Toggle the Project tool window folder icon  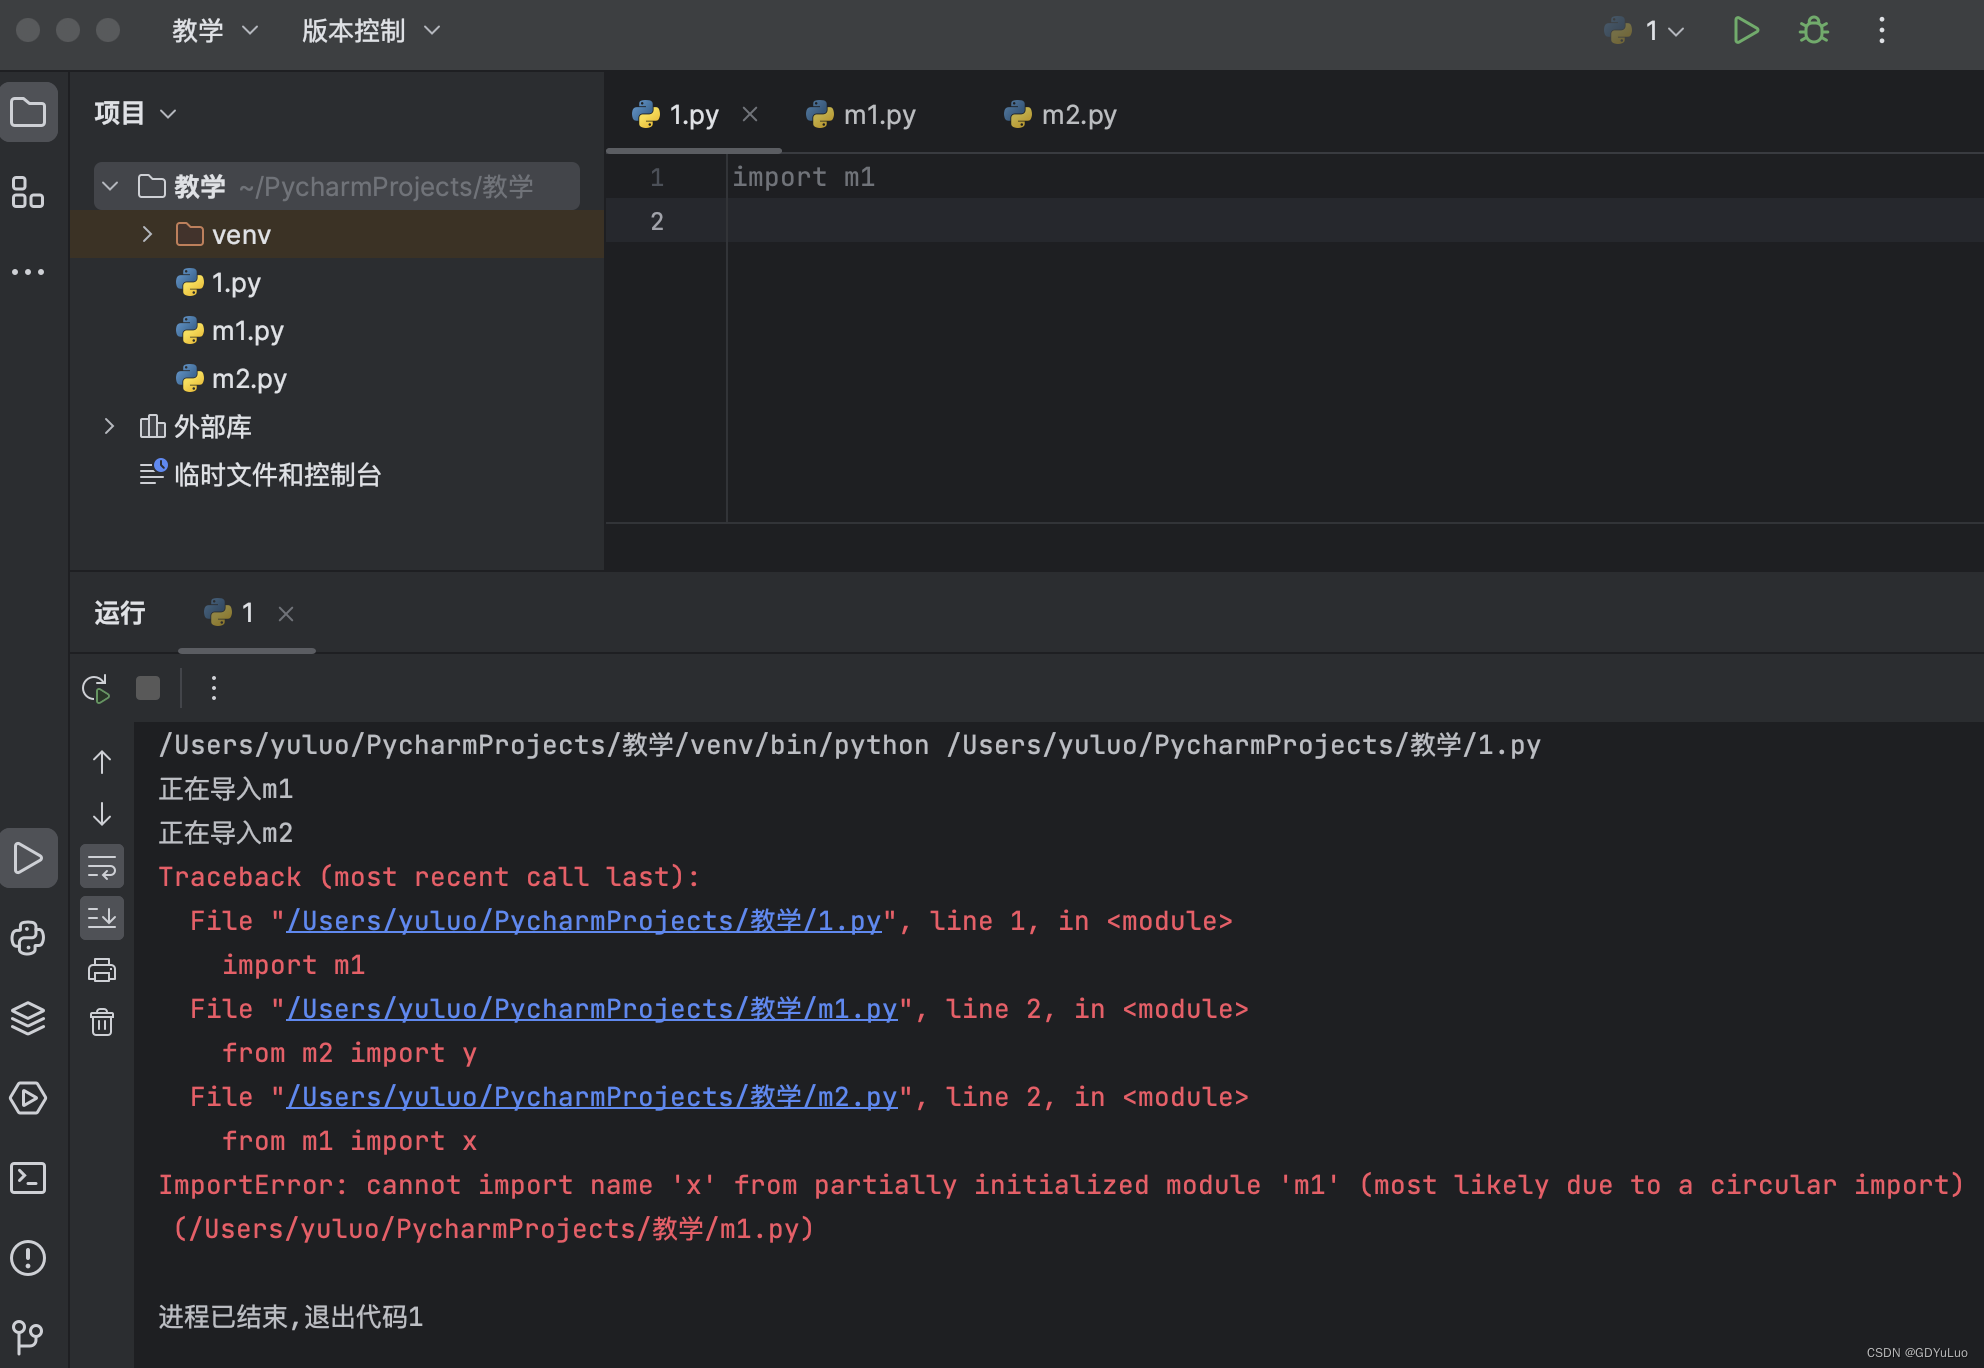tap(28, 113)
